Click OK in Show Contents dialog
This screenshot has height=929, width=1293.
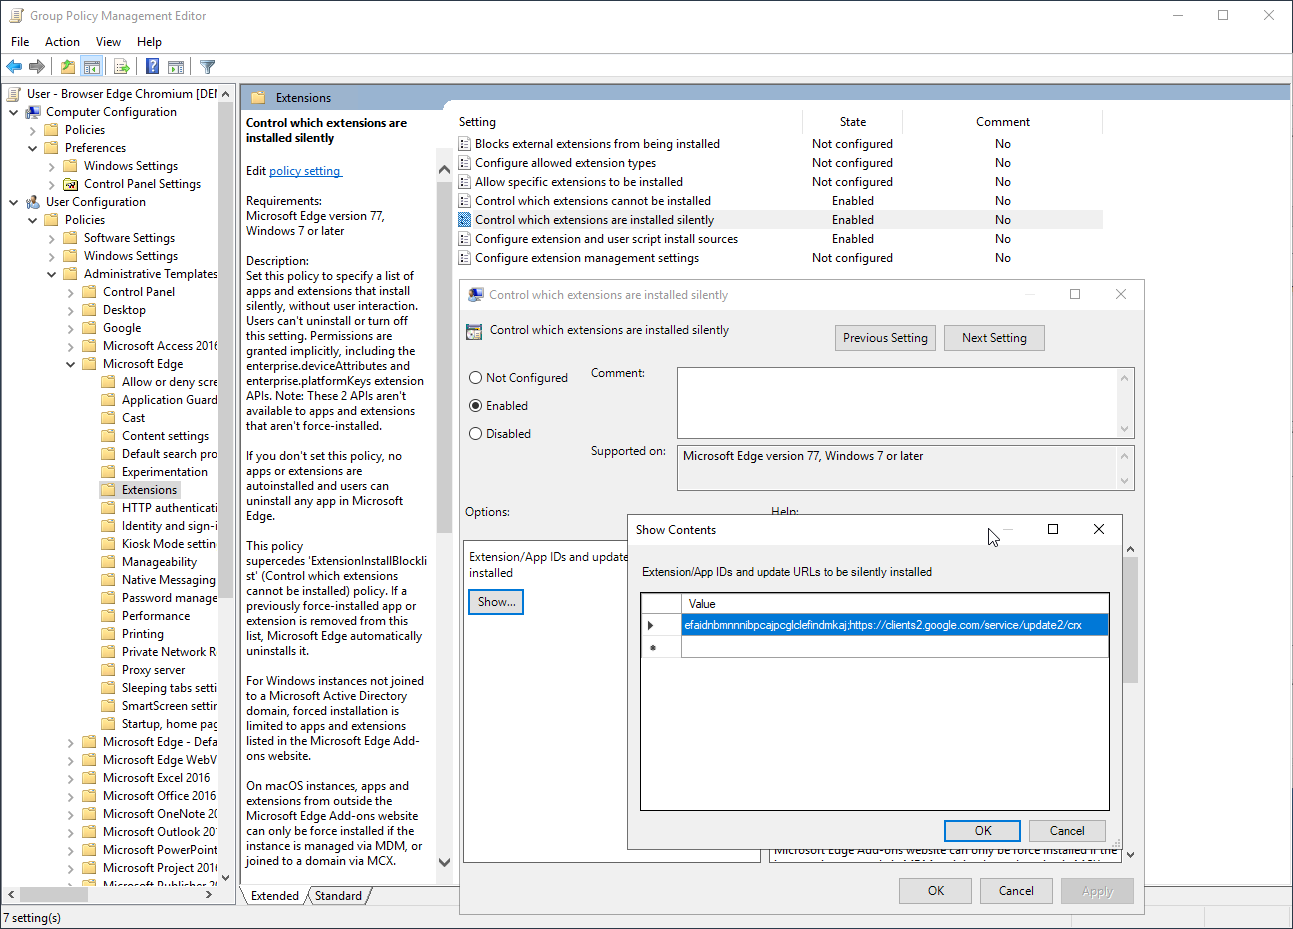coord(982,831)
